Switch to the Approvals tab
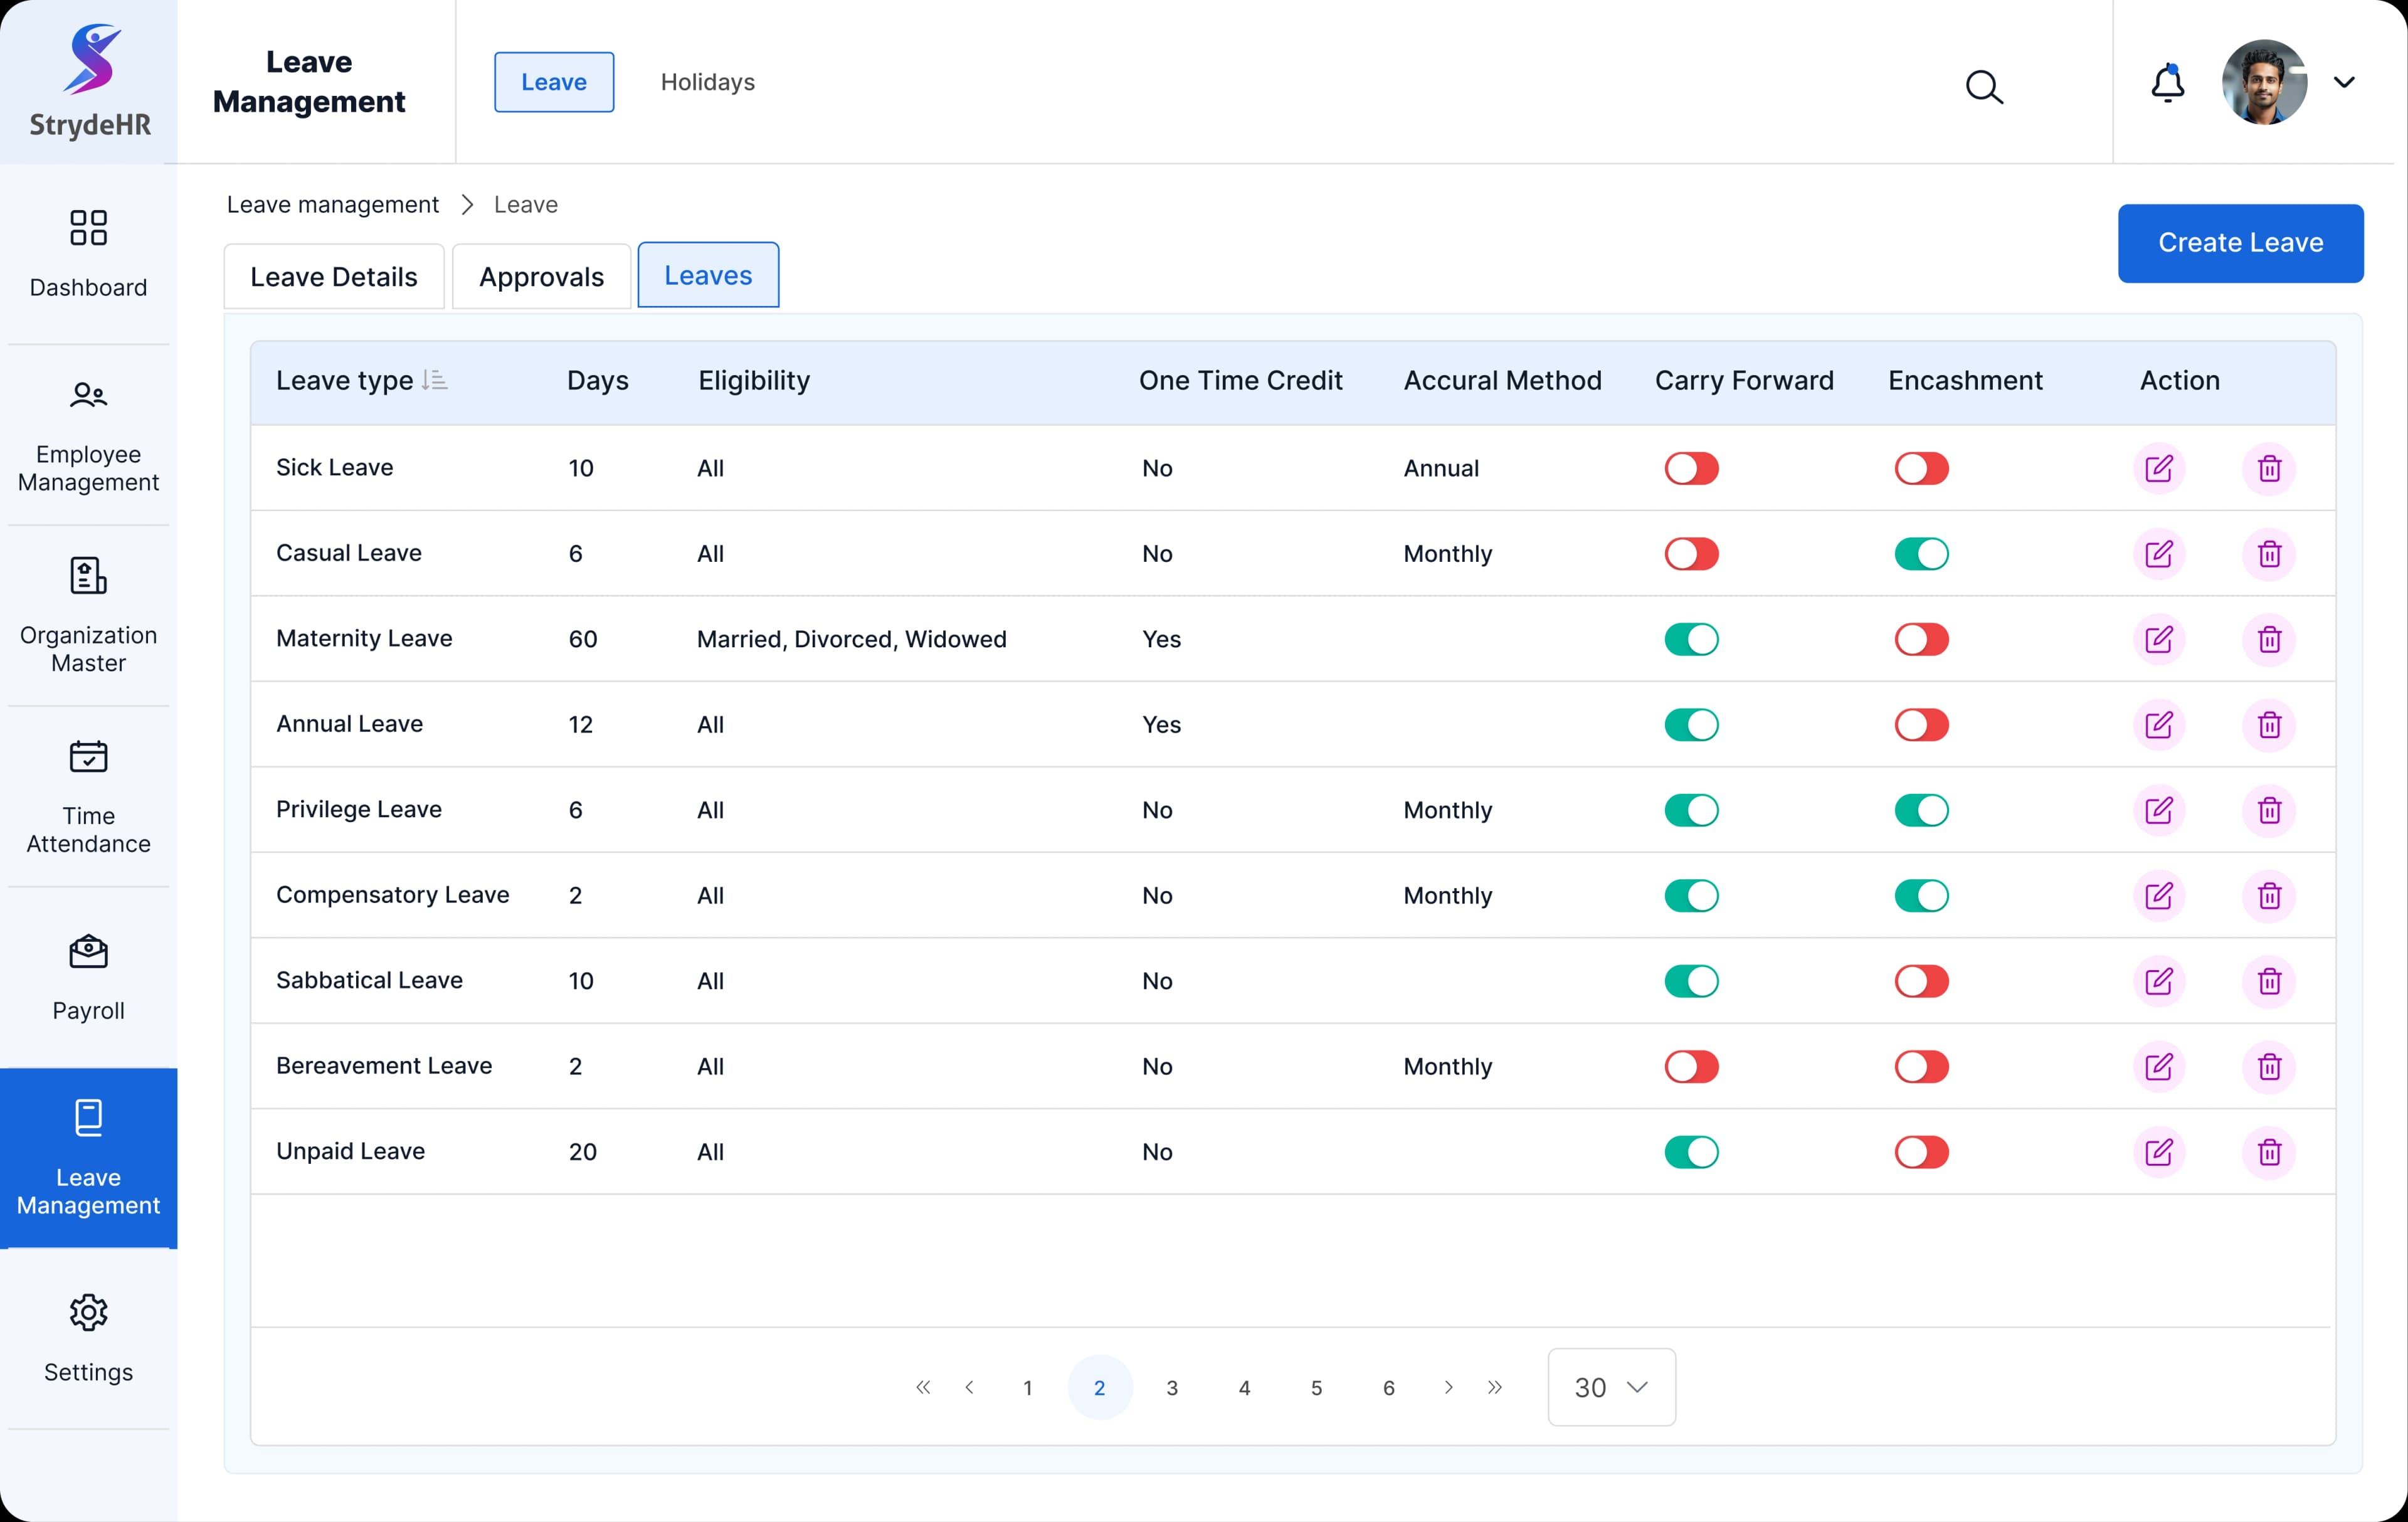The height and width of the screenshot is (1522, 2408). click(x=541, y=277)
